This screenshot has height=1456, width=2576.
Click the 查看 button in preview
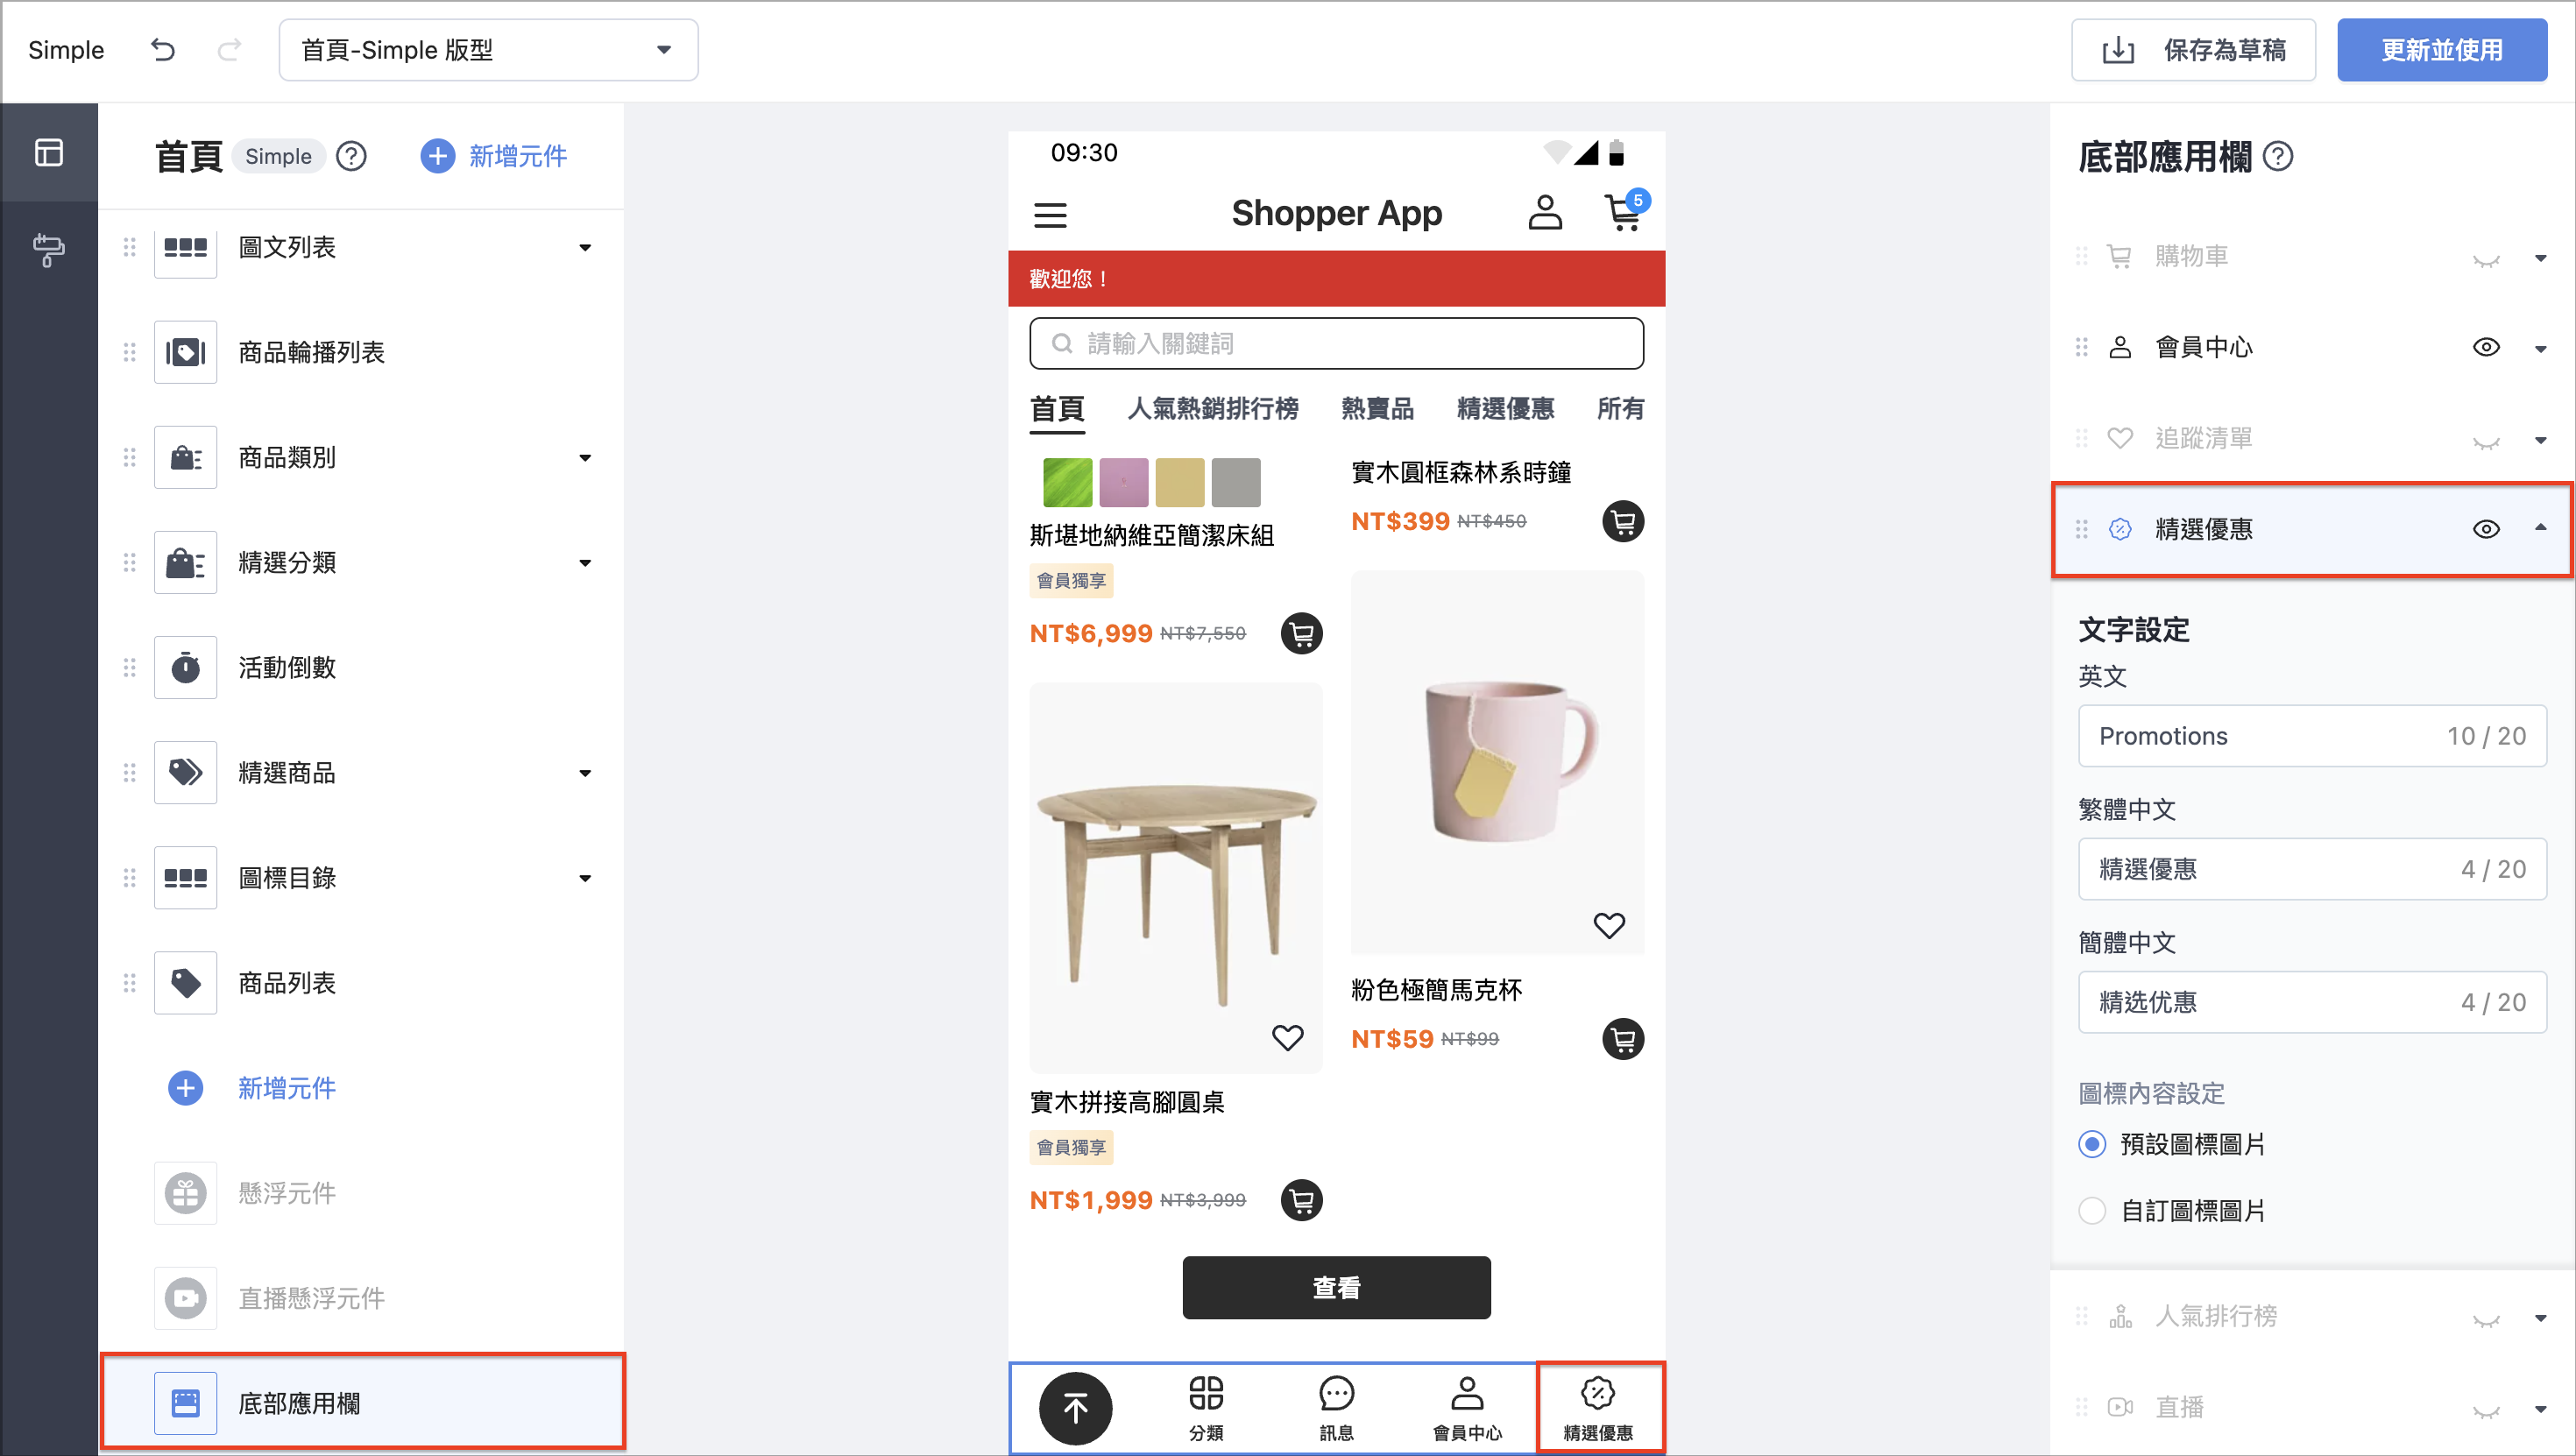coord(1336,1288)
